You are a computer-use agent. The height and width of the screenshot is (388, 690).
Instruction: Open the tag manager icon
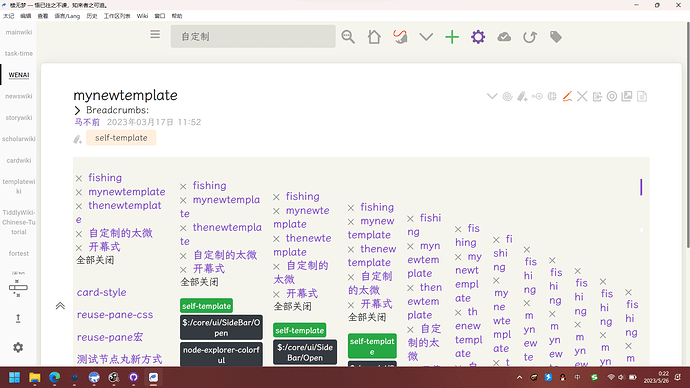[556, 37]
